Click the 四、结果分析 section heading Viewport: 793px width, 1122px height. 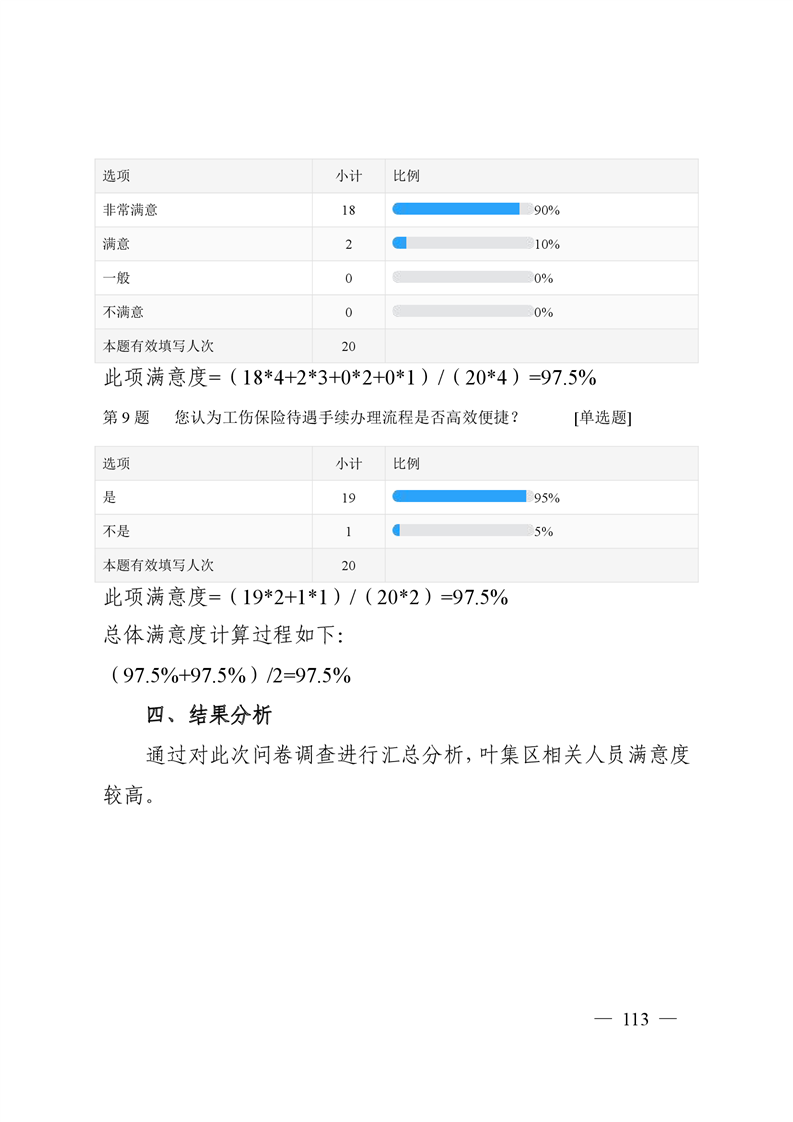coord(209,716)
